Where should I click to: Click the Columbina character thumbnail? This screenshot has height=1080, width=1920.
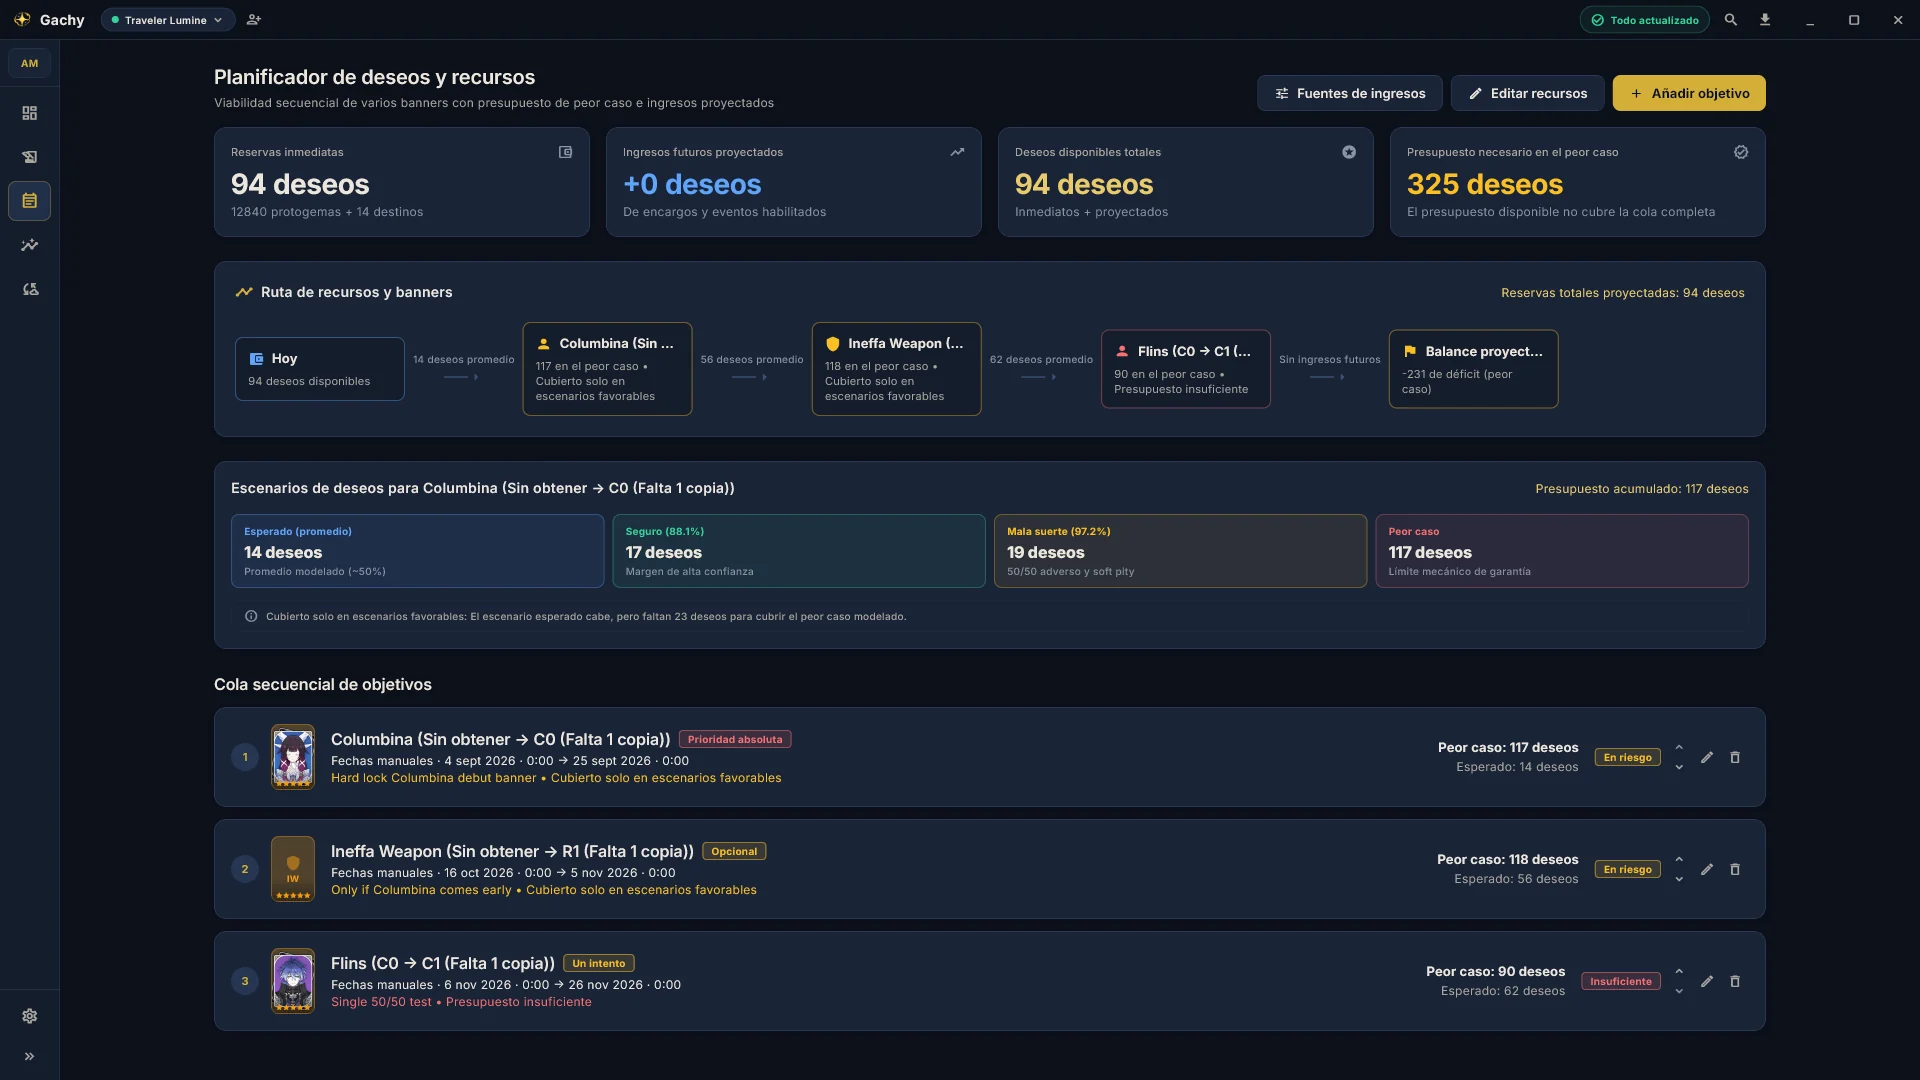[293, 757]
